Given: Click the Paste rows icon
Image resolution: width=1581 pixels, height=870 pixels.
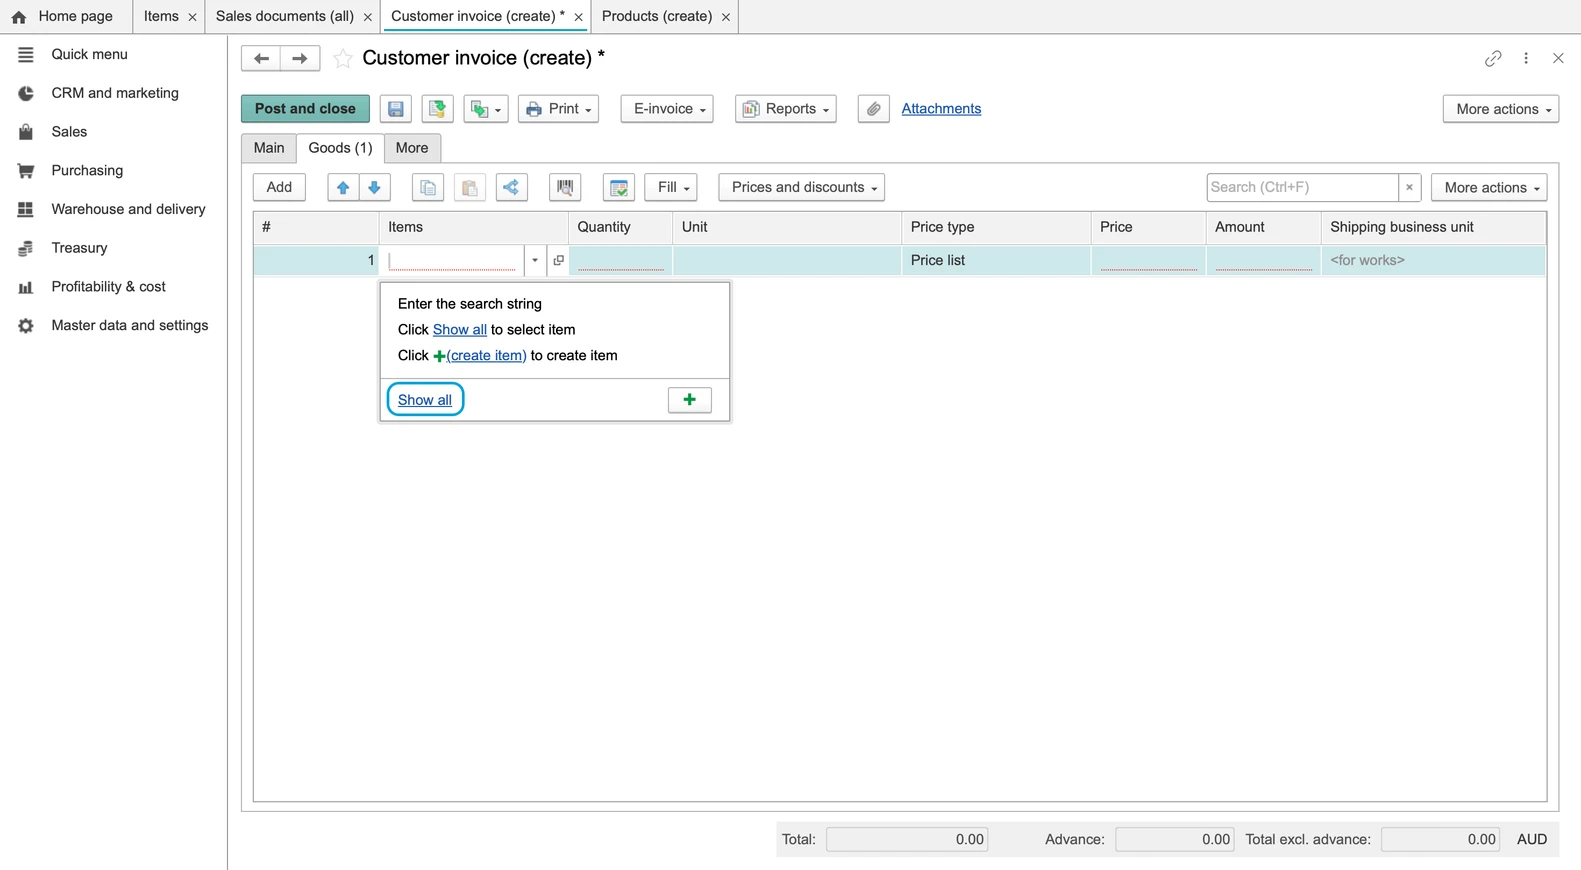Looking at the screenshot, I should tap(470, 188).
